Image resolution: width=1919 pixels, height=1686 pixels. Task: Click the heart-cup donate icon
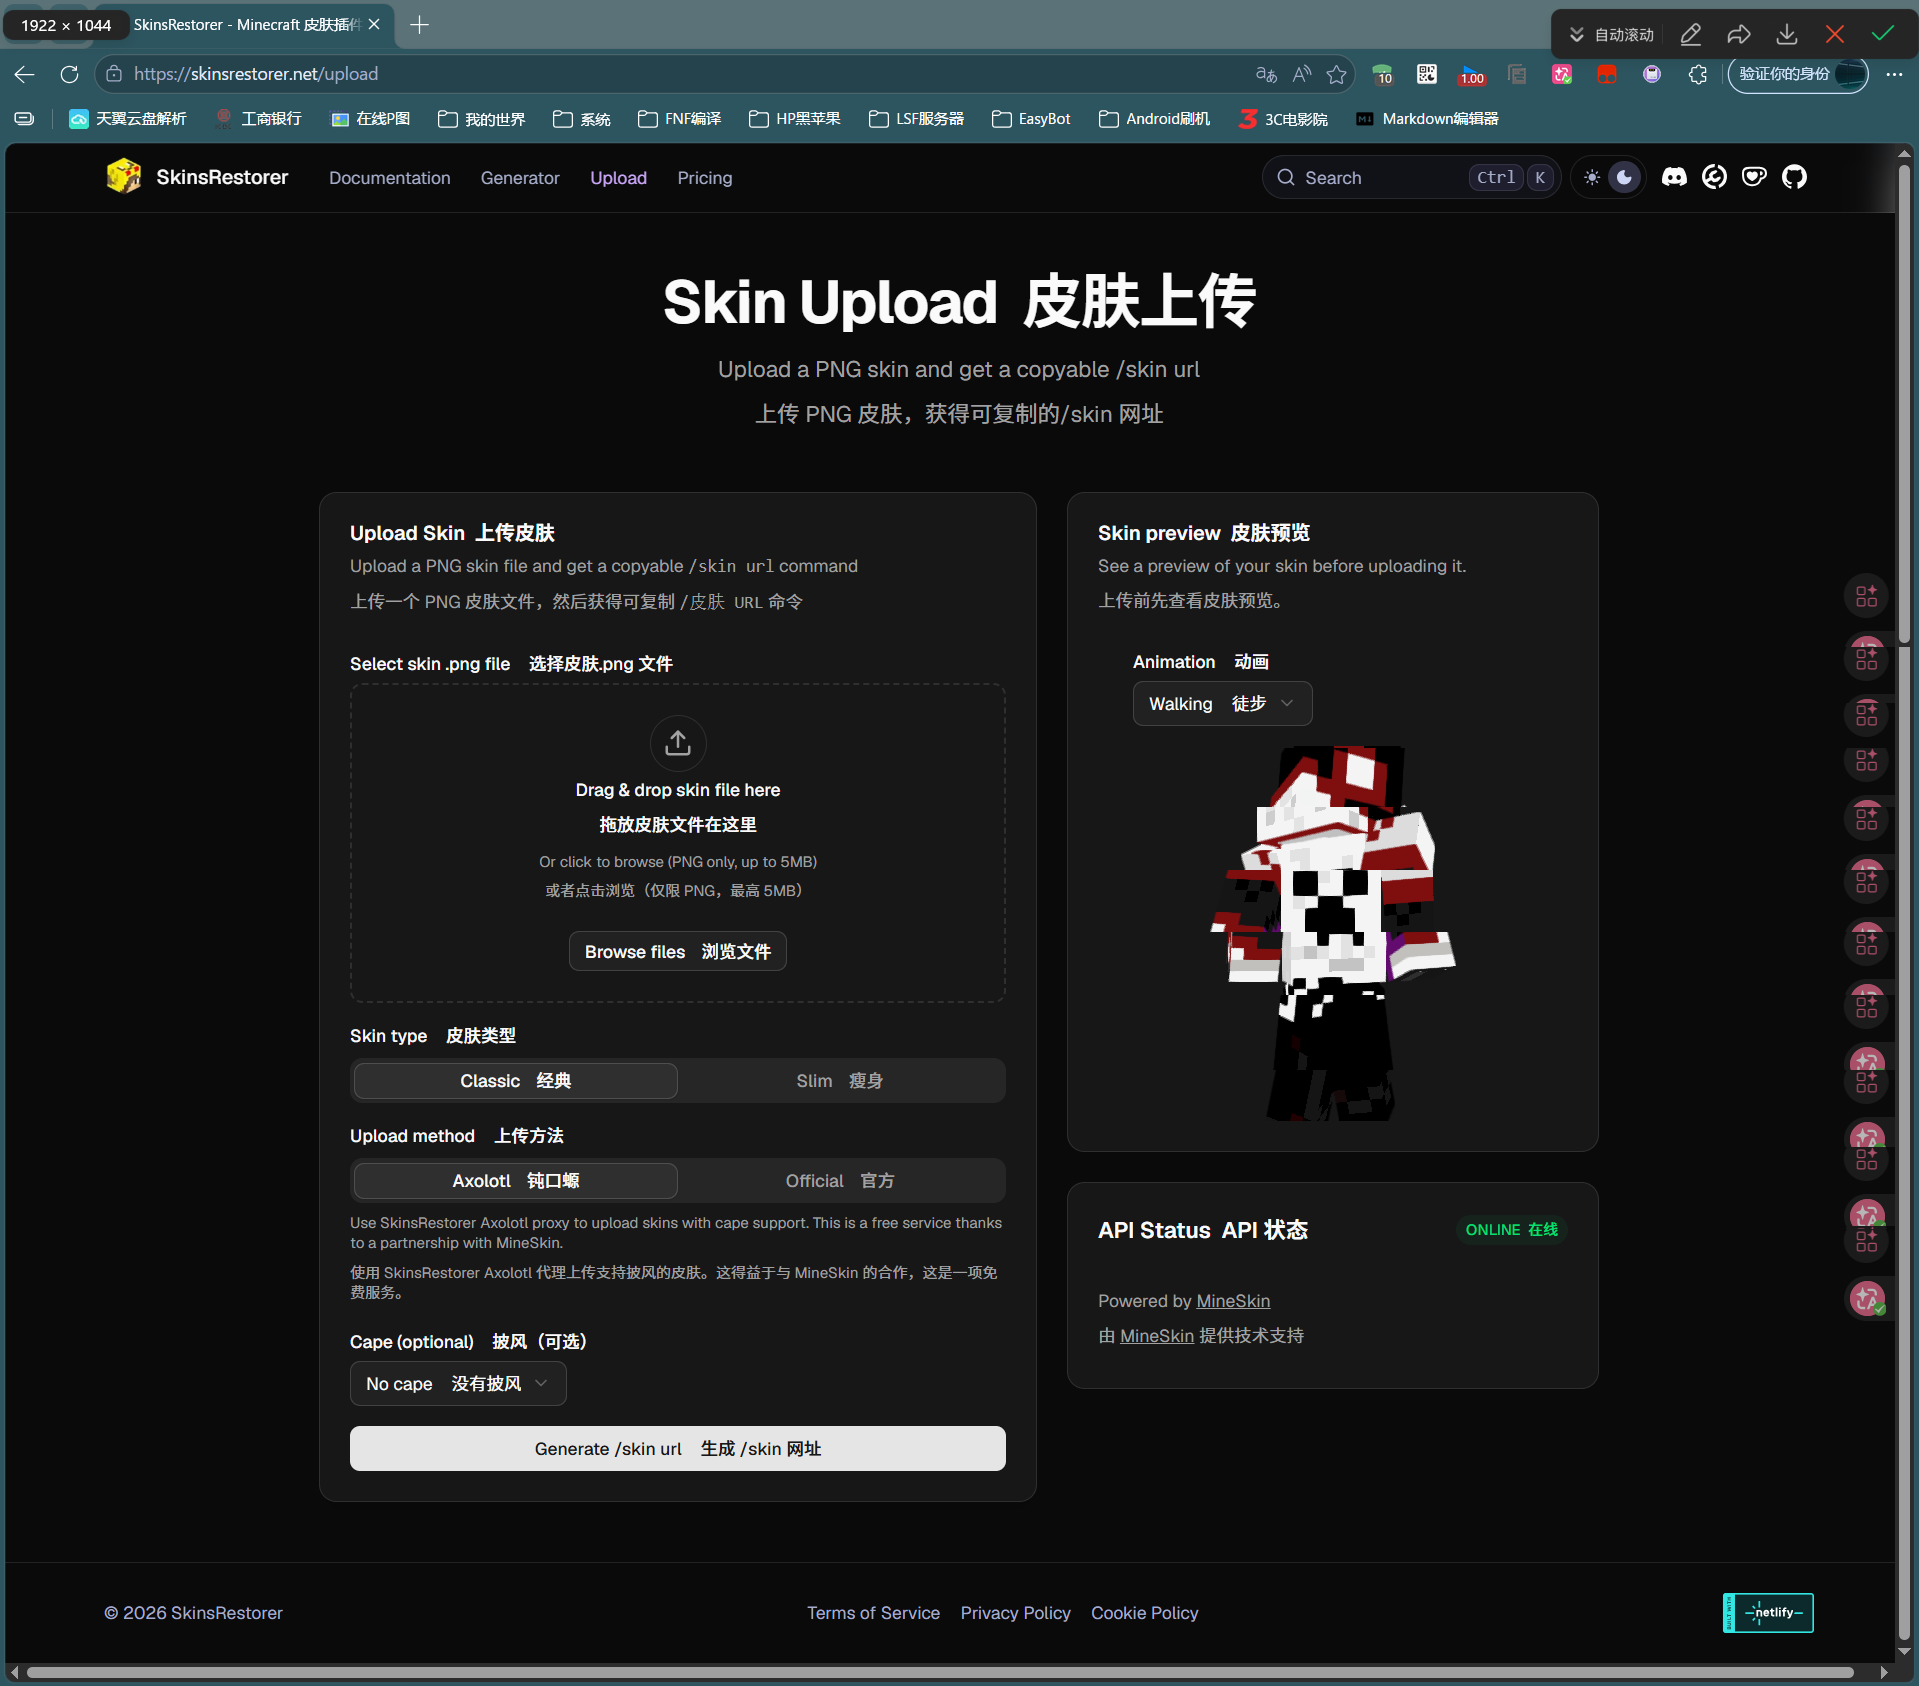(x=1754, y=177)
